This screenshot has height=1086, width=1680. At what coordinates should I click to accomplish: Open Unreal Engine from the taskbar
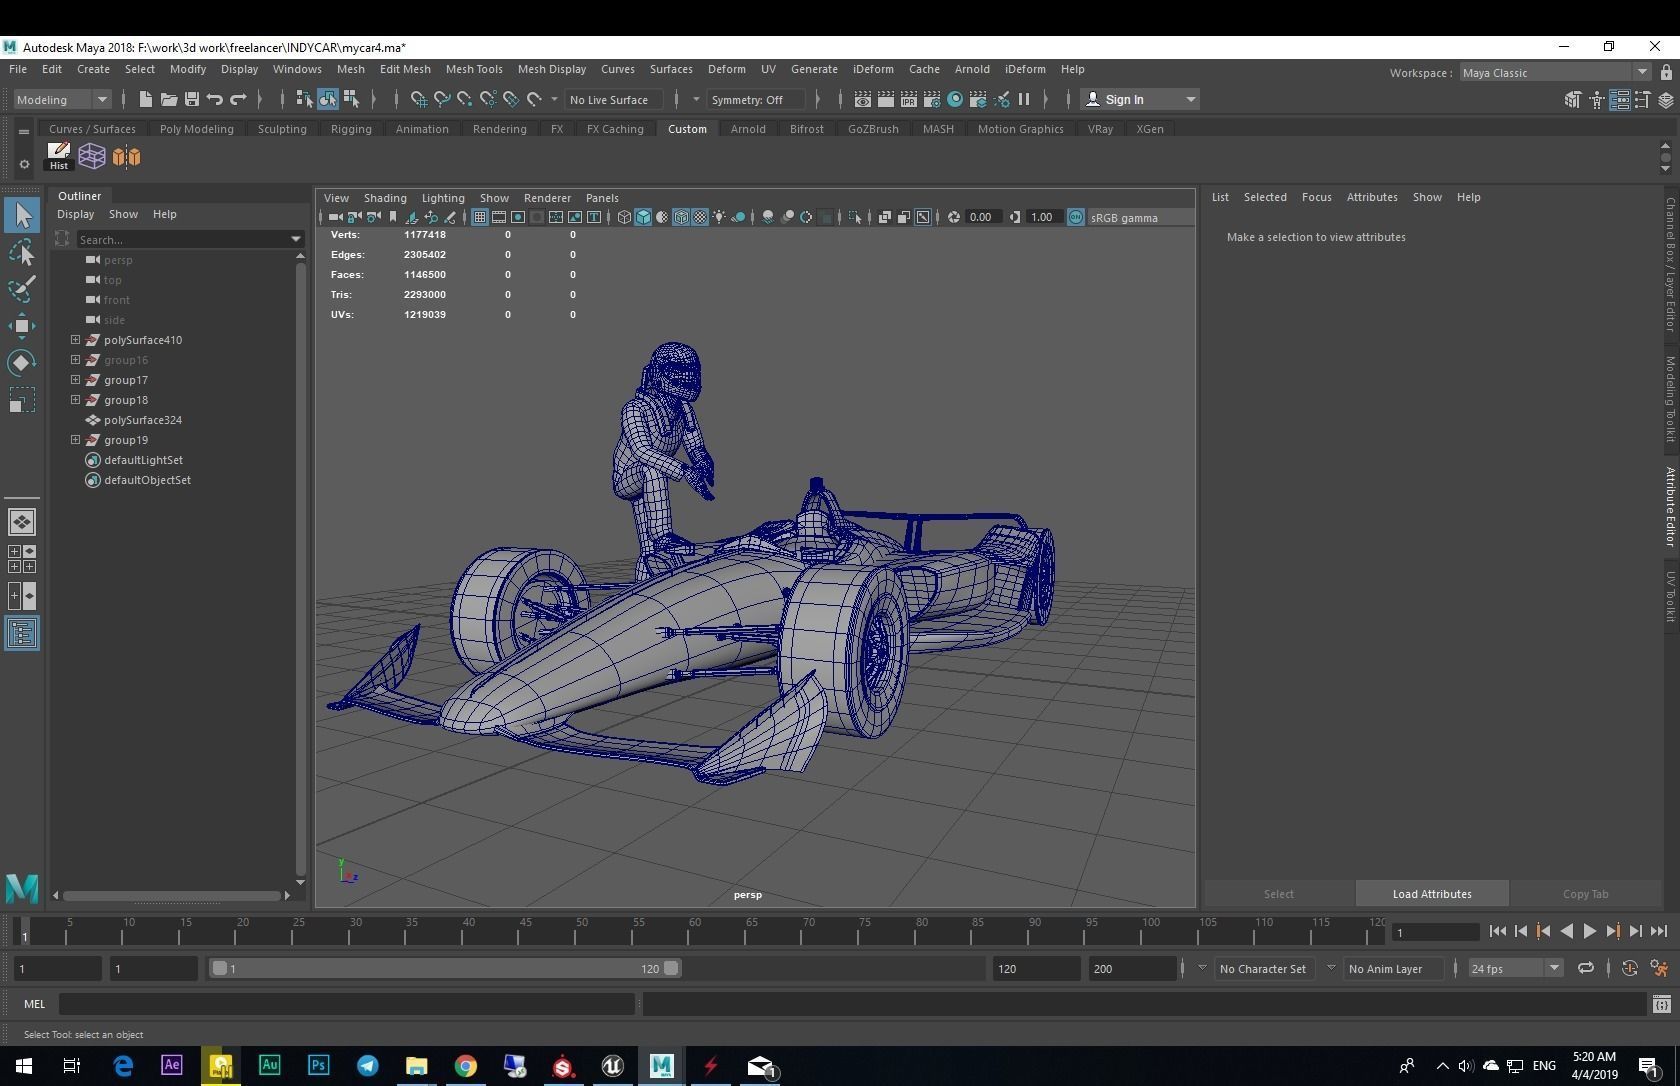point(612,1066)
